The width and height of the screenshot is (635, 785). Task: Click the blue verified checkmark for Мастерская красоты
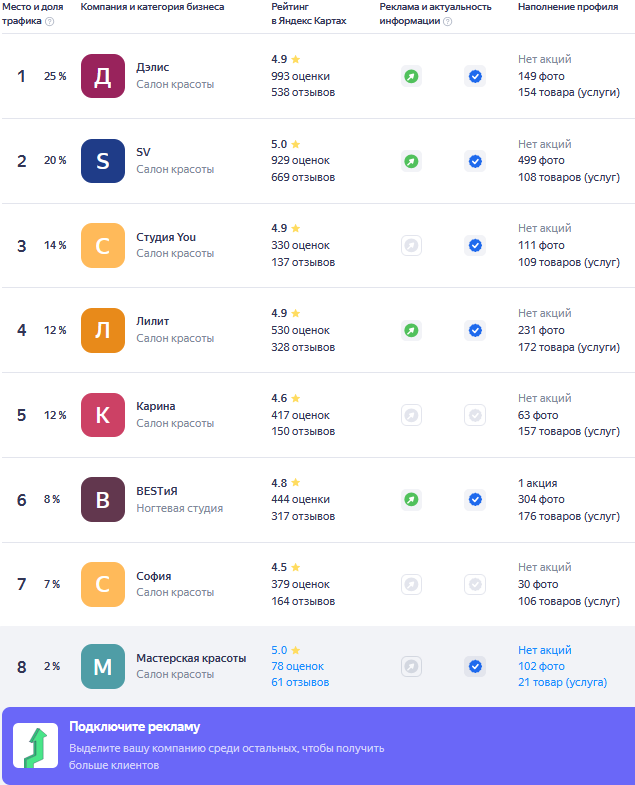[475, 666]
